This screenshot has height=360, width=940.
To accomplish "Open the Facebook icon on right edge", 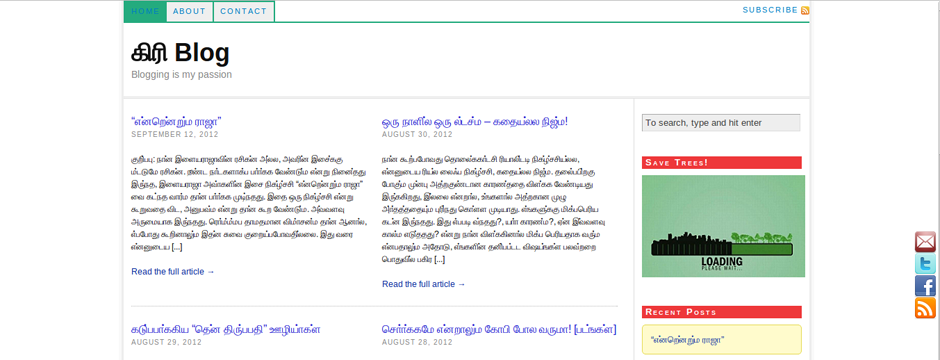I will [925, 286].
